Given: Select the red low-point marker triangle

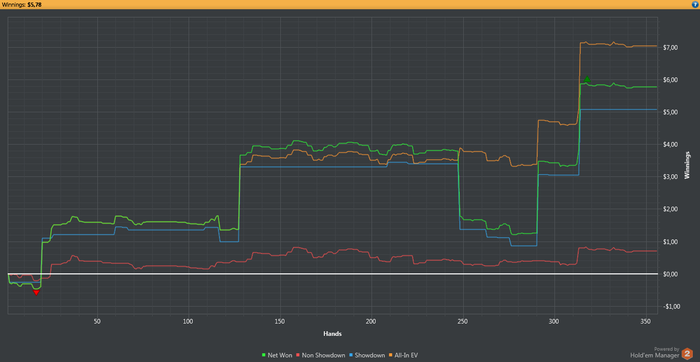Looking at the screenshot, I should pyautogui.click(x=37, y=292).
